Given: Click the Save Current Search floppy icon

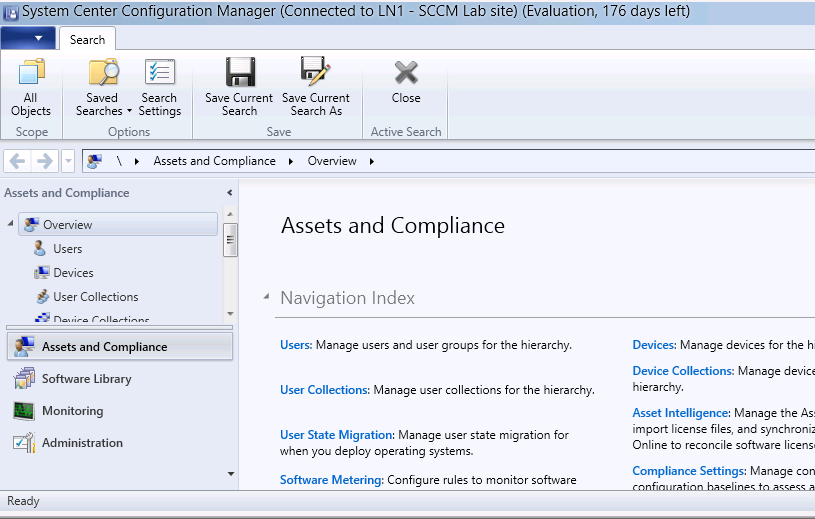Looking at the screenshot, I should (240, 72).
